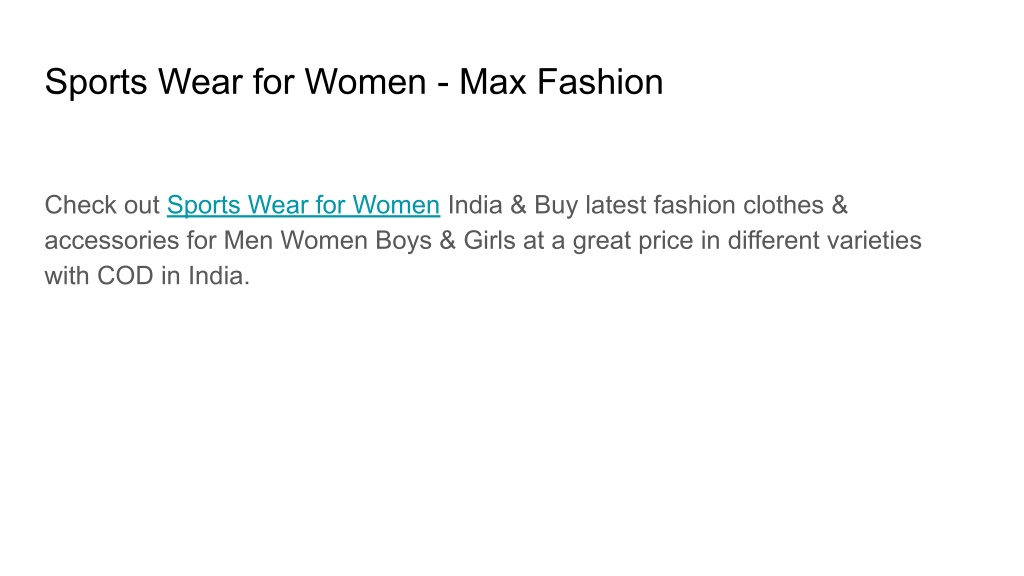The image size is (1024, 576).
Task: Click the ampersand ending the first paragraph line
Action: [x=839, y=205]
